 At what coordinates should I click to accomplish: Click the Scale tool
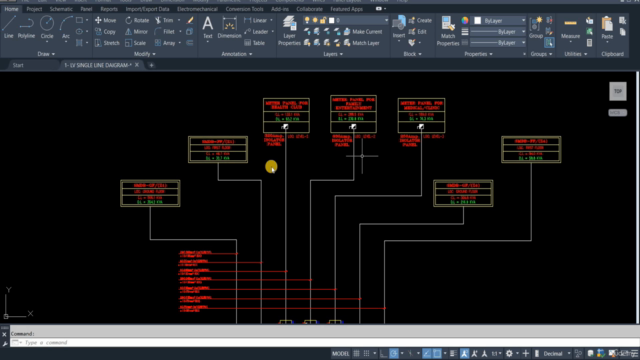pyautogui.click(x=136, y=43)
